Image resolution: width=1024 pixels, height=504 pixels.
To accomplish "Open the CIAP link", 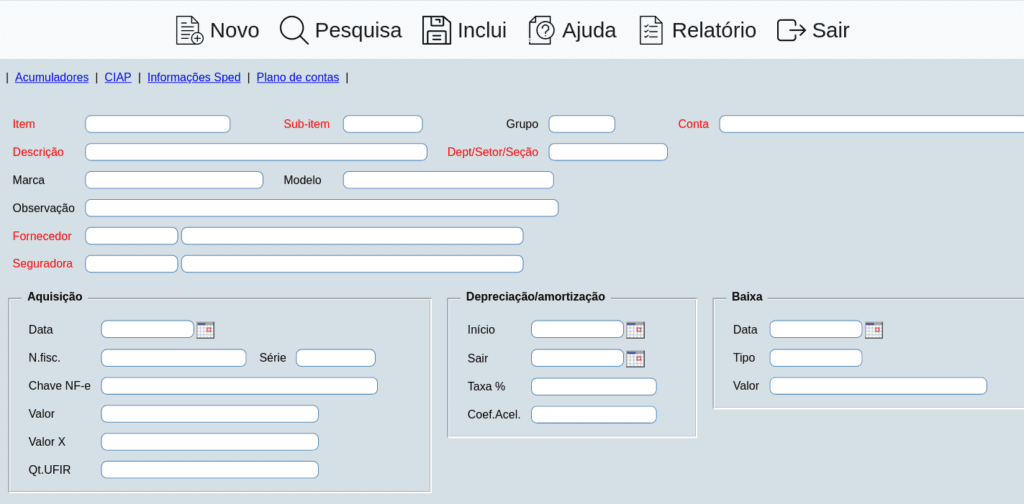I will (x=118, y=77).
